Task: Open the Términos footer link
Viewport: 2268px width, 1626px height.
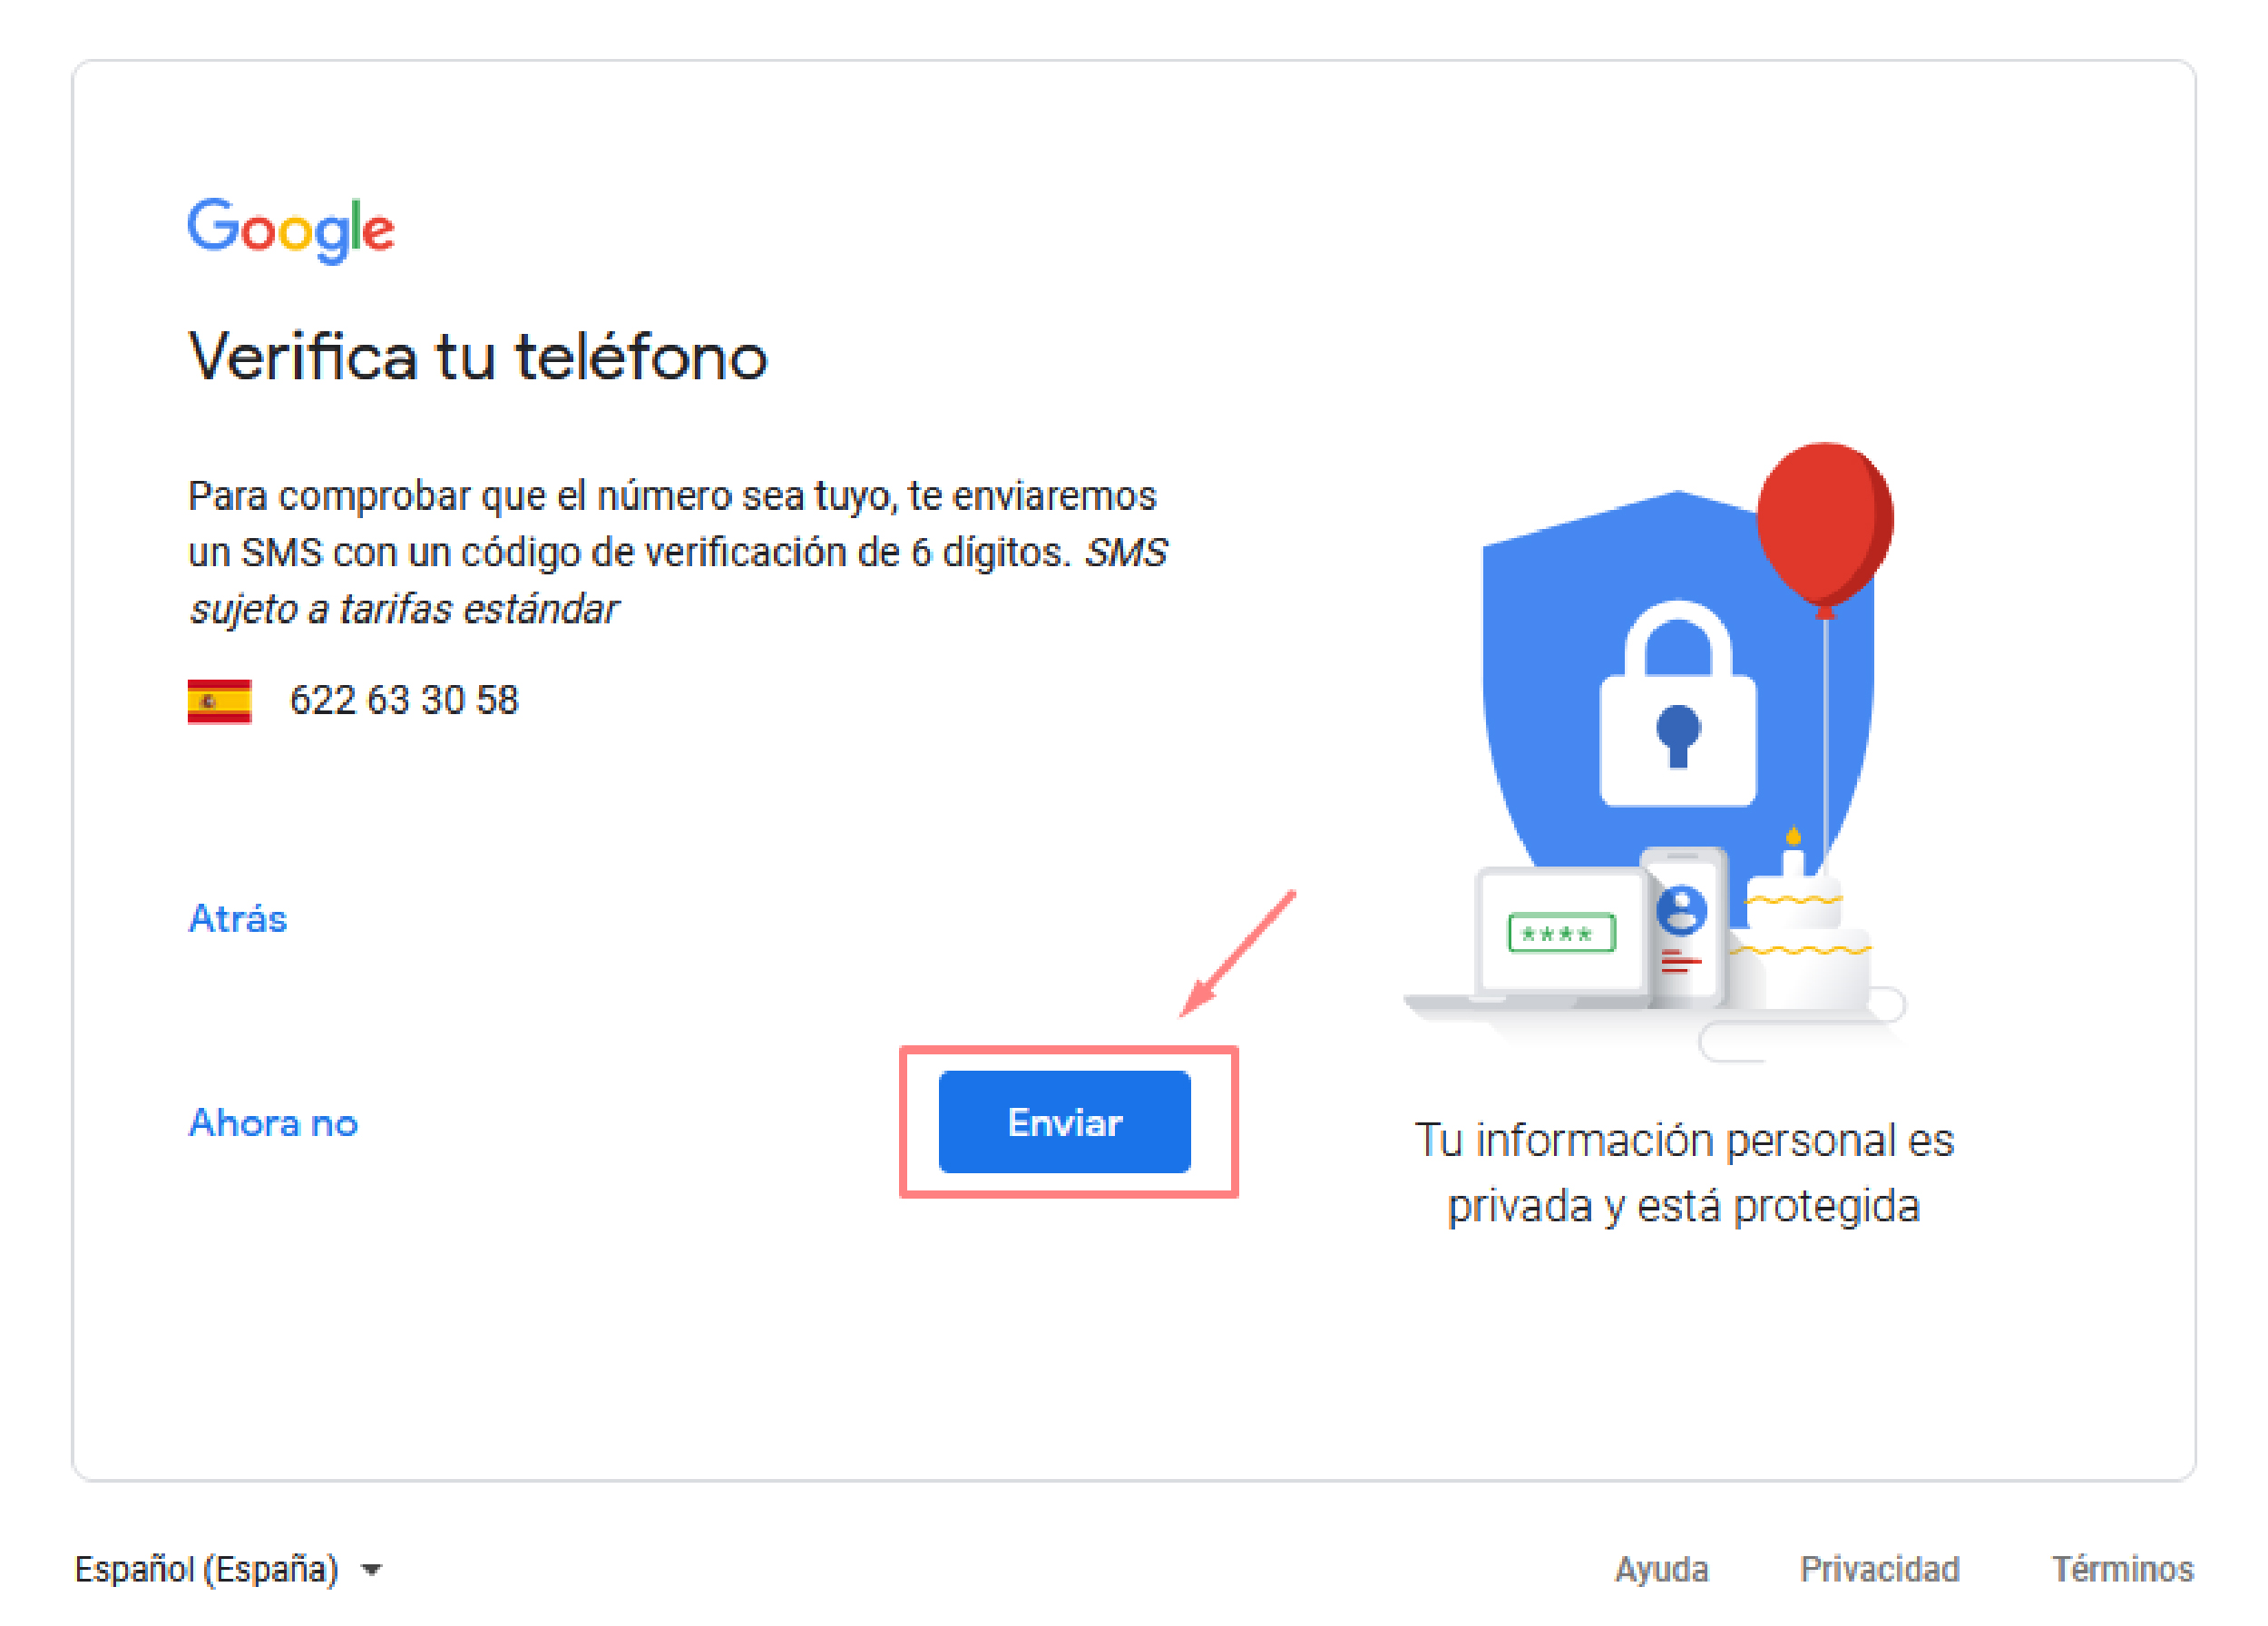Action: pos(2123,1569)
